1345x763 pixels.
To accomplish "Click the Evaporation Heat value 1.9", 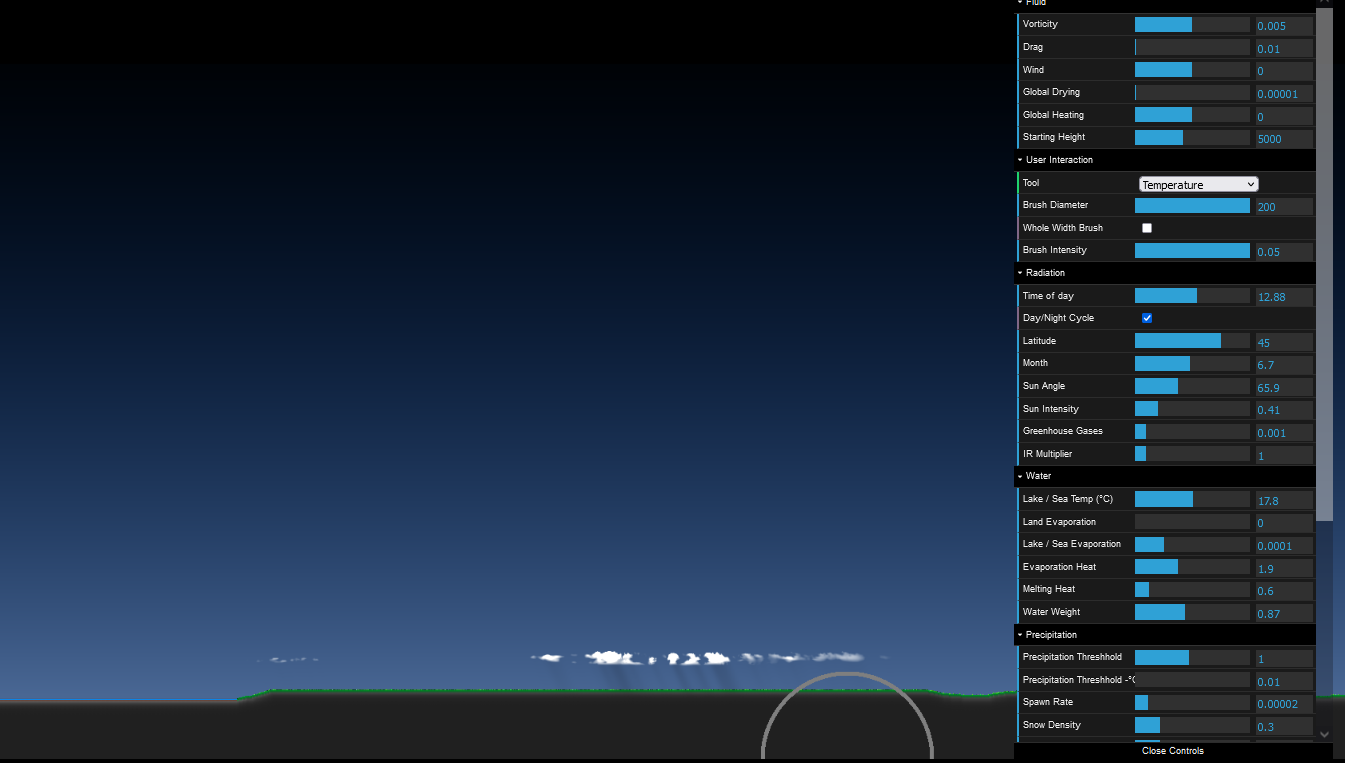I will click(1284, 568).
